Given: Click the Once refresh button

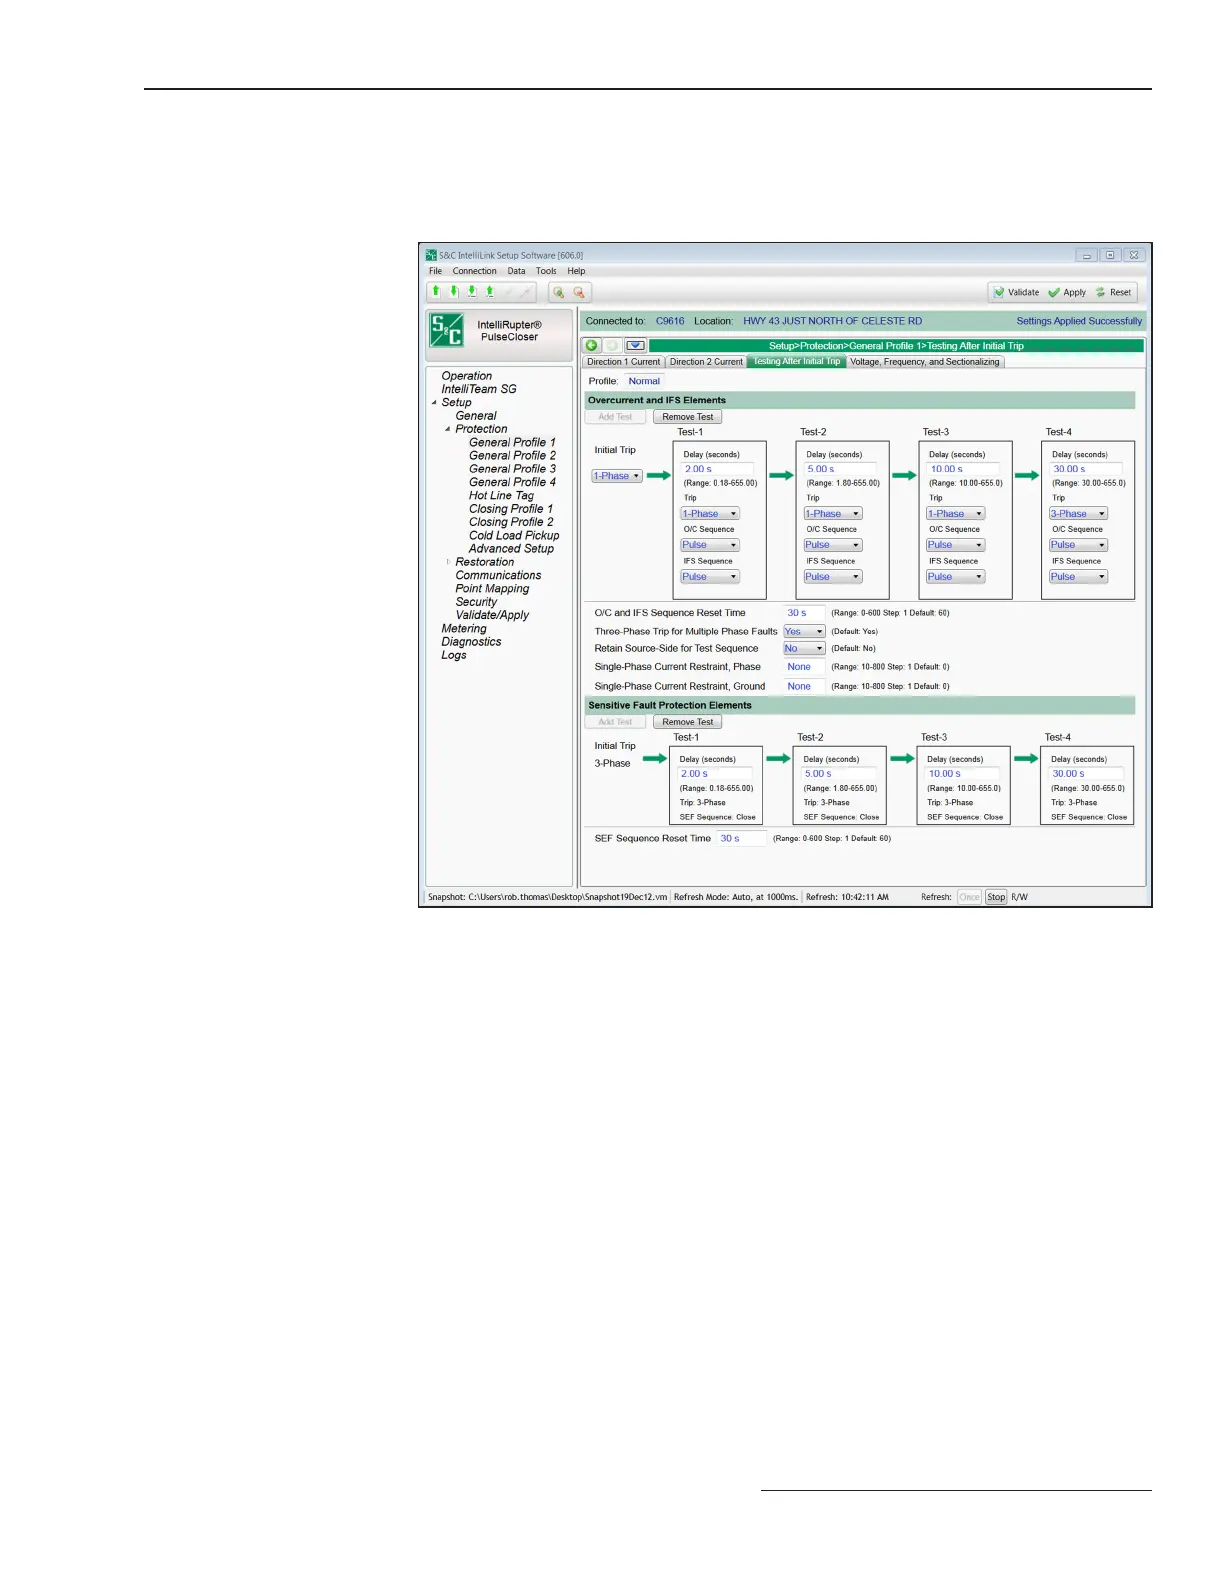Looking at the screenshot, I should [x=969, y=897].
